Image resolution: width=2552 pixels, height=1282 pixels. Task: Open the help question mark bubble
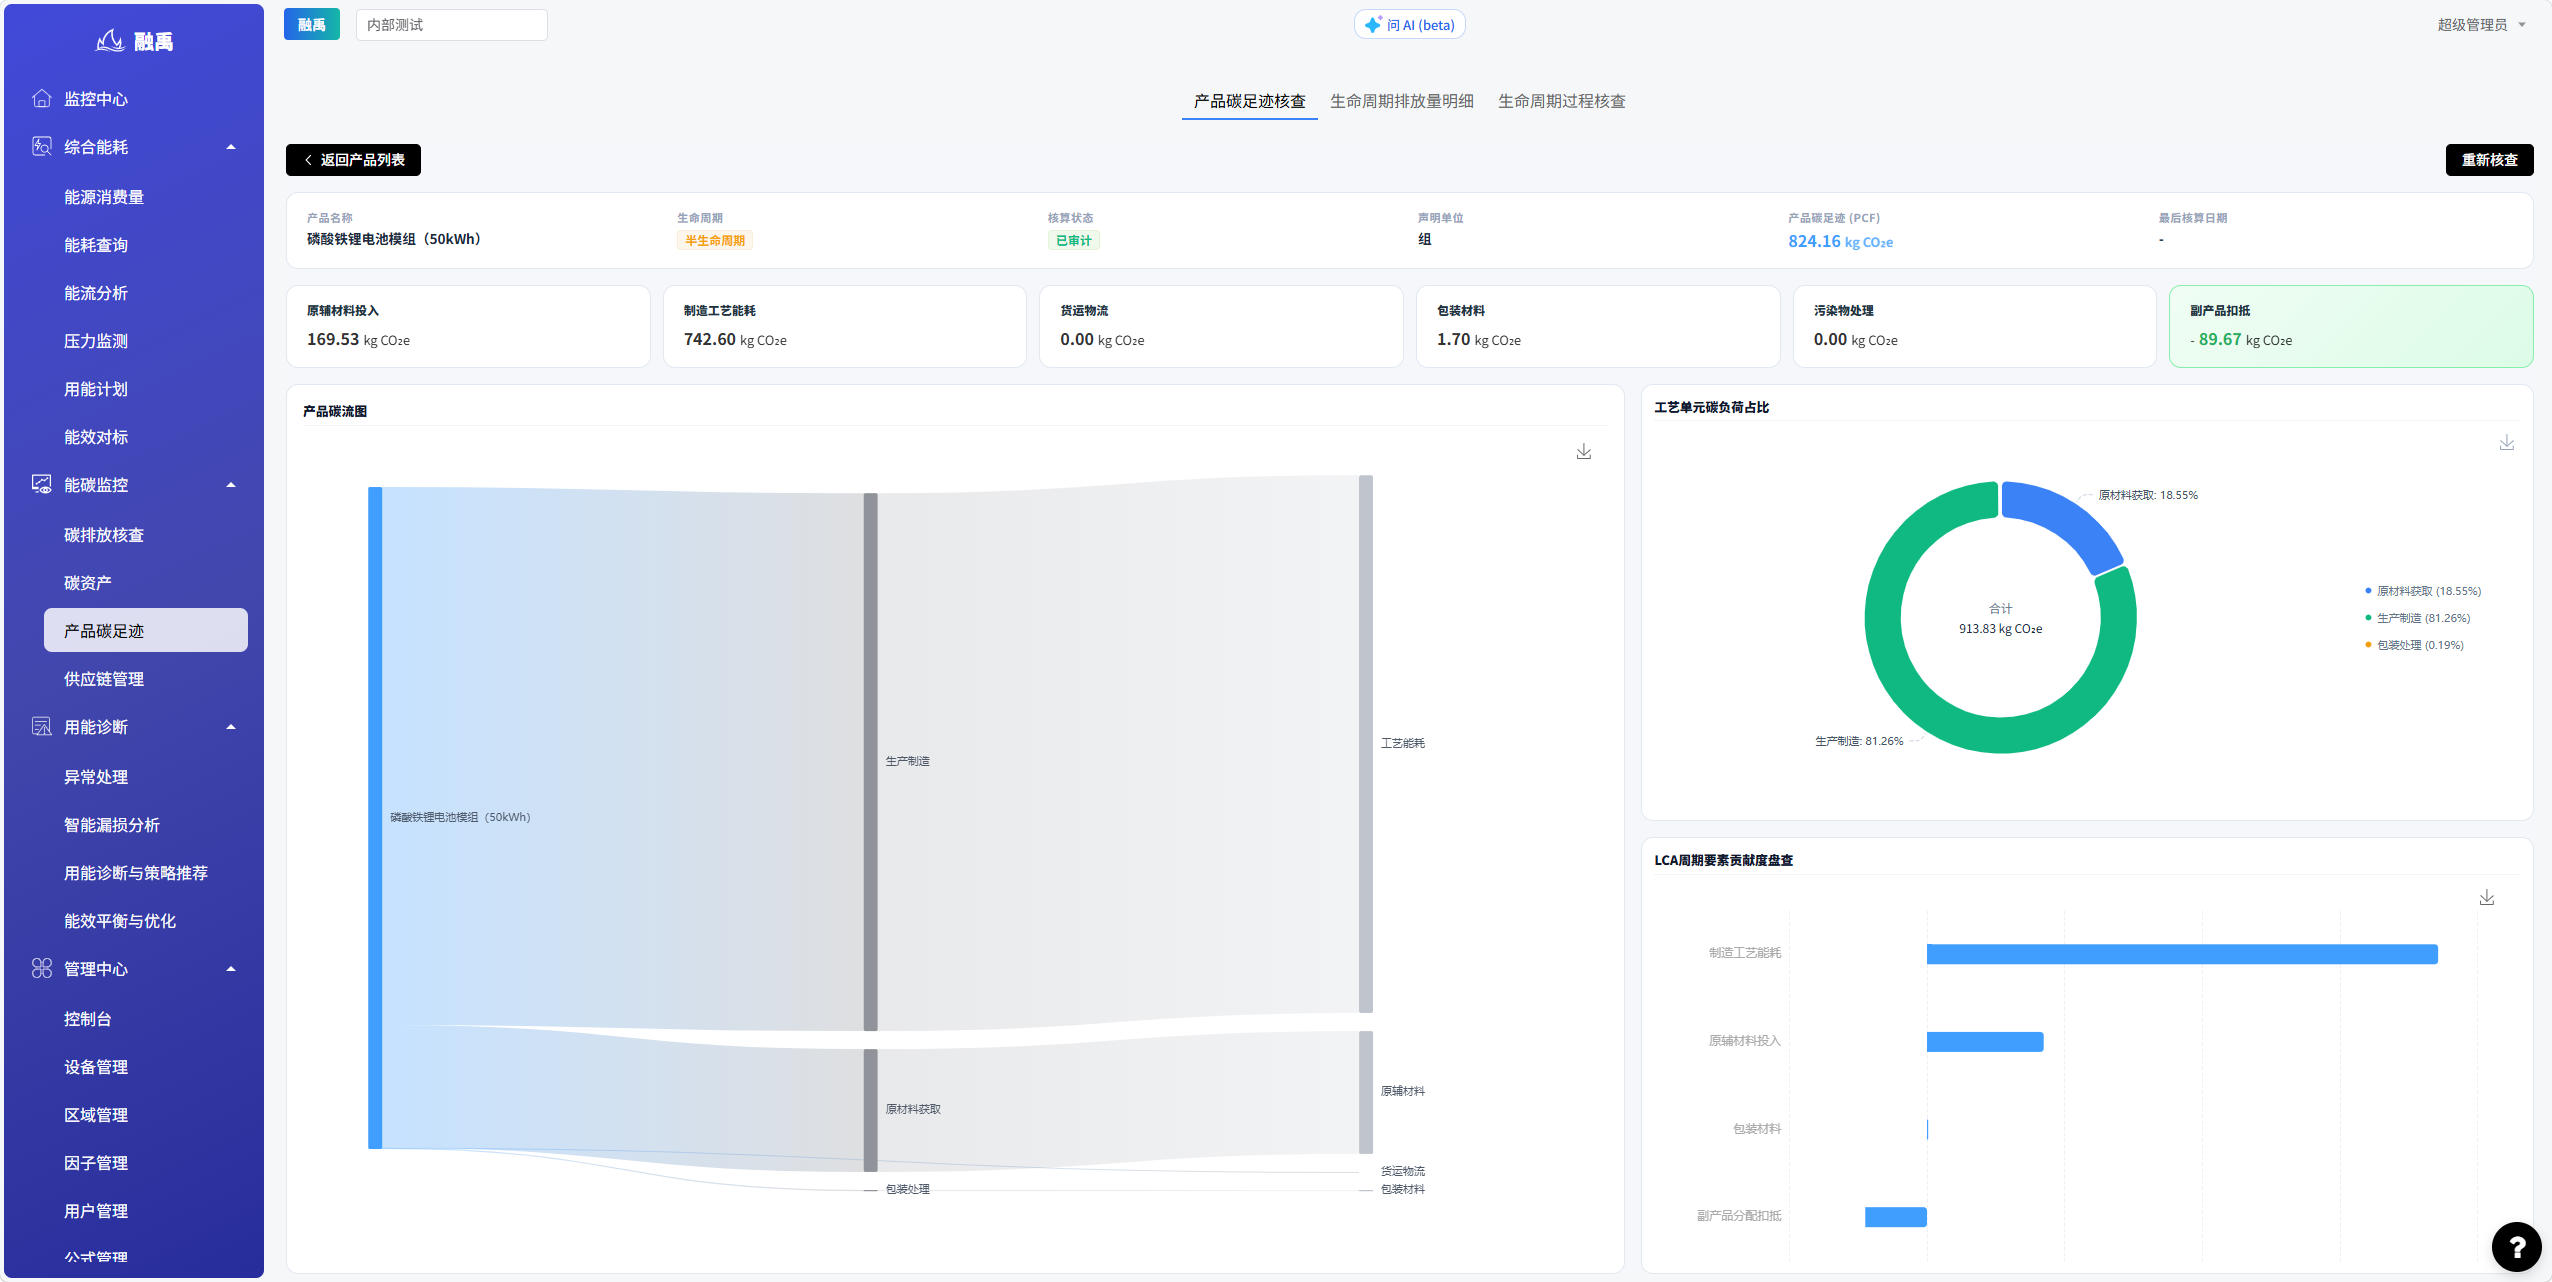[2517, 1246]
